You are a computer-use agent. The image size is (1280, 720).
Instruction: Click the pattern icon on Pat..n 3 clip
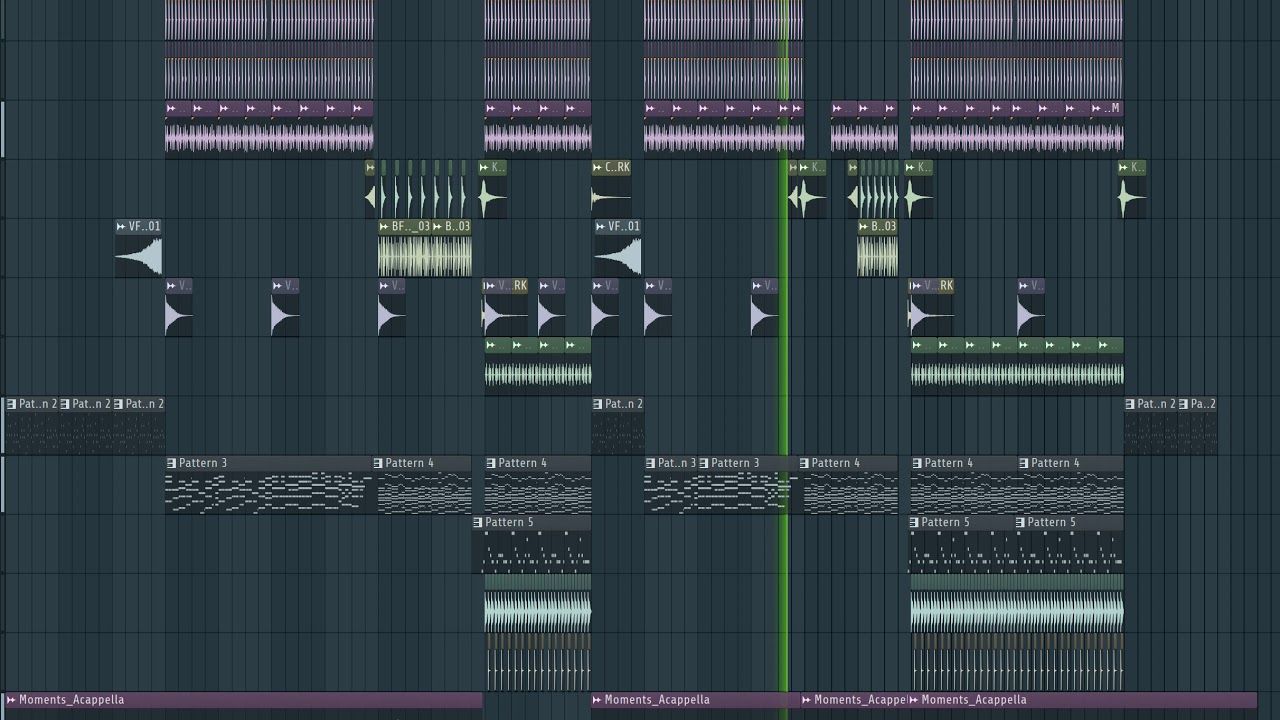click(x=651, y=463)
